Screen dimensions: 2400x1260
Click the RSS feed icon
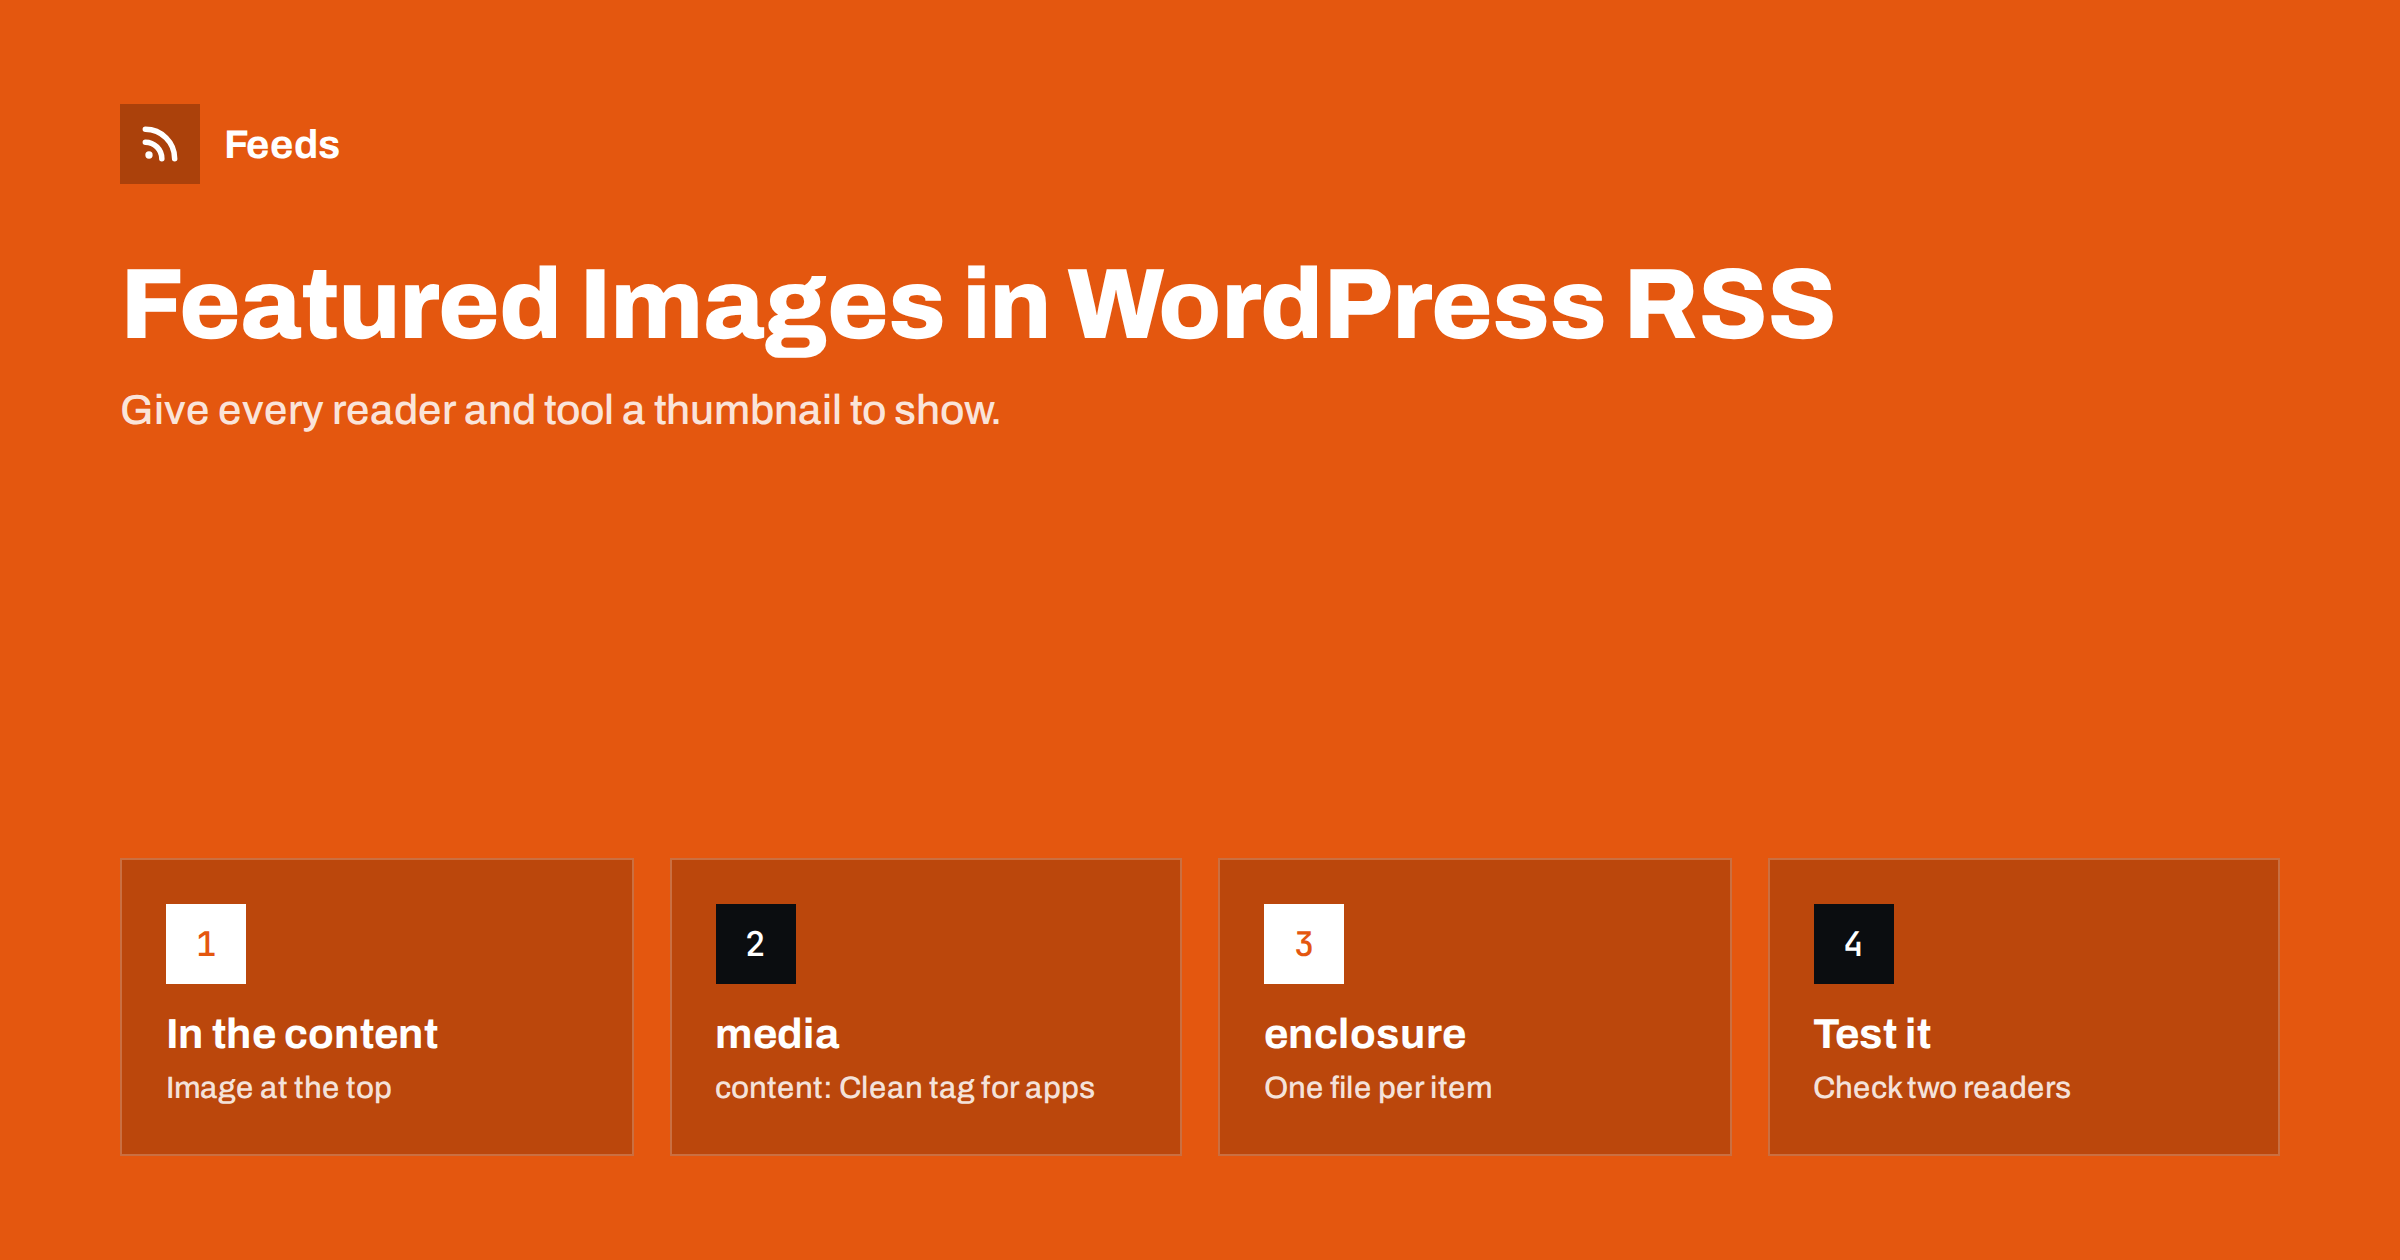[160, 144]
